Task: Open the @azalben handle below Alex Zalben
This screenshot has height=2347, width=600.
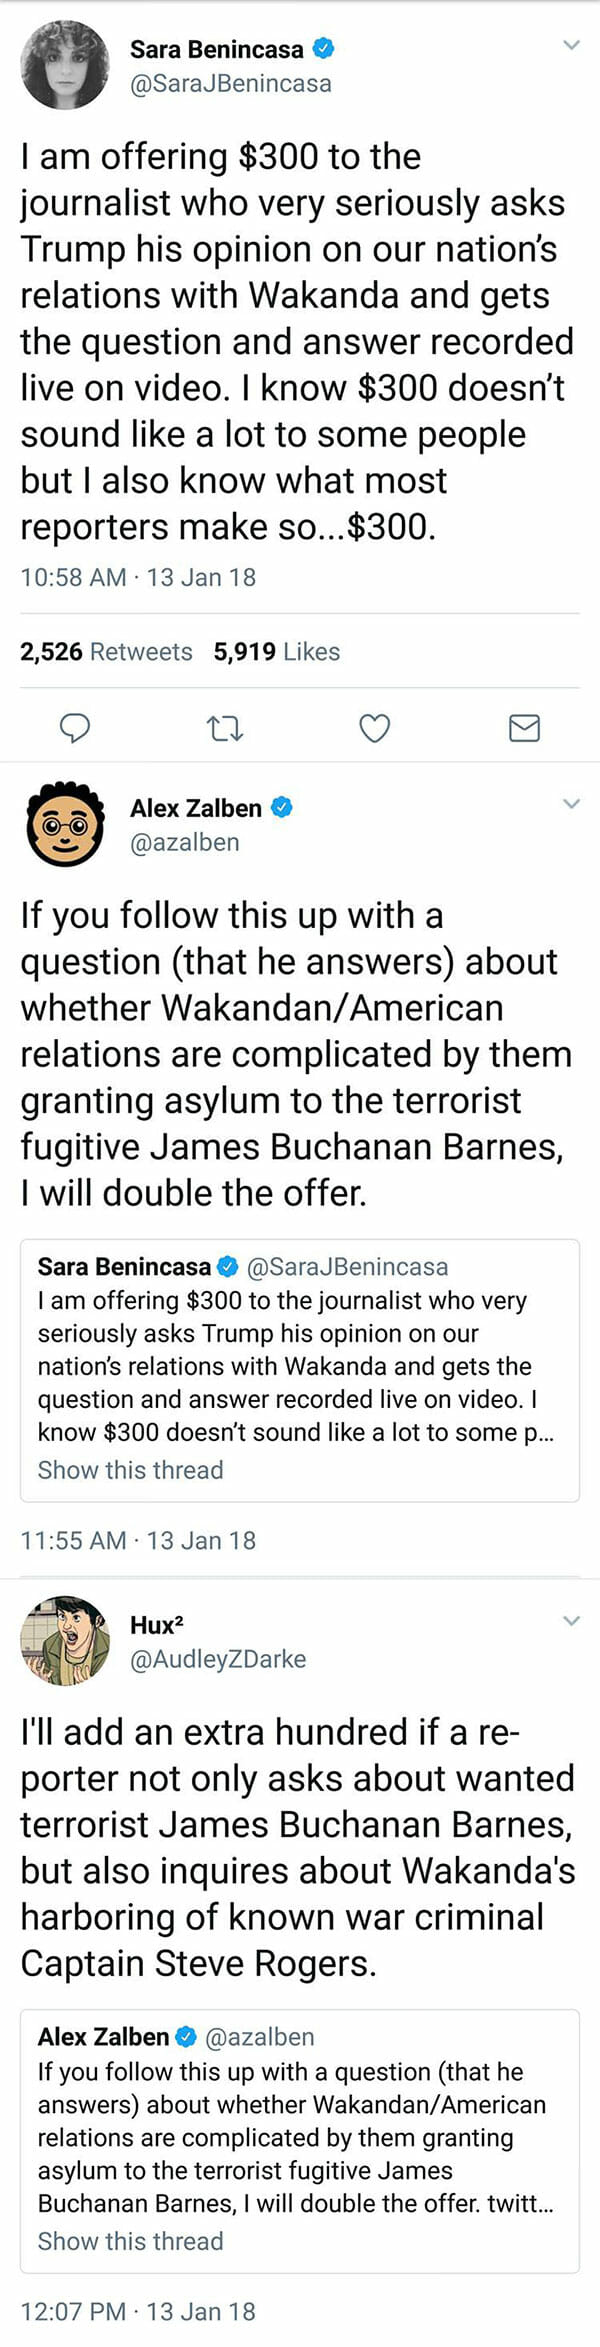Action: pyautogui.click(x=185, y=842)
